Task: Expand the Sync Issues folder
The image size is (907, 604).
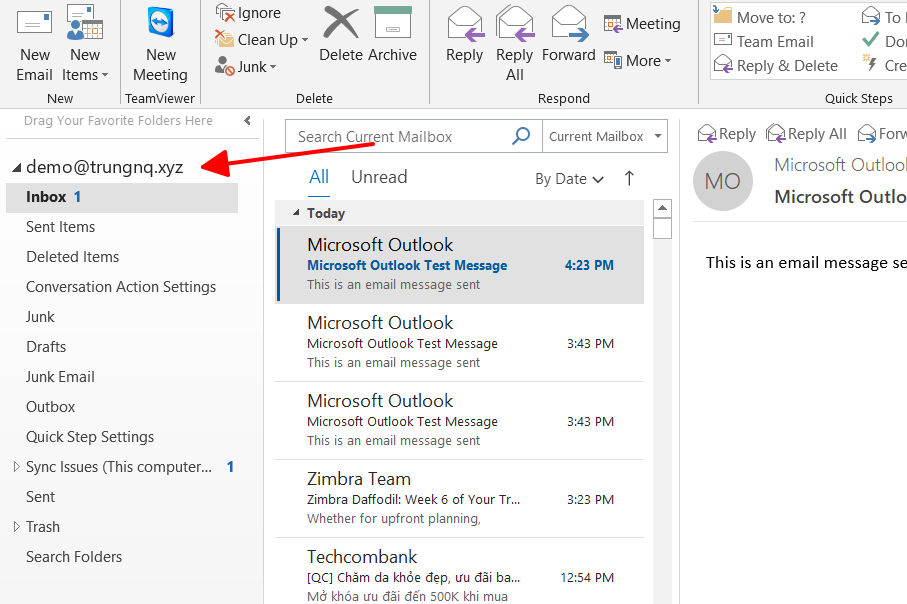Action: [x=16, y=466]
